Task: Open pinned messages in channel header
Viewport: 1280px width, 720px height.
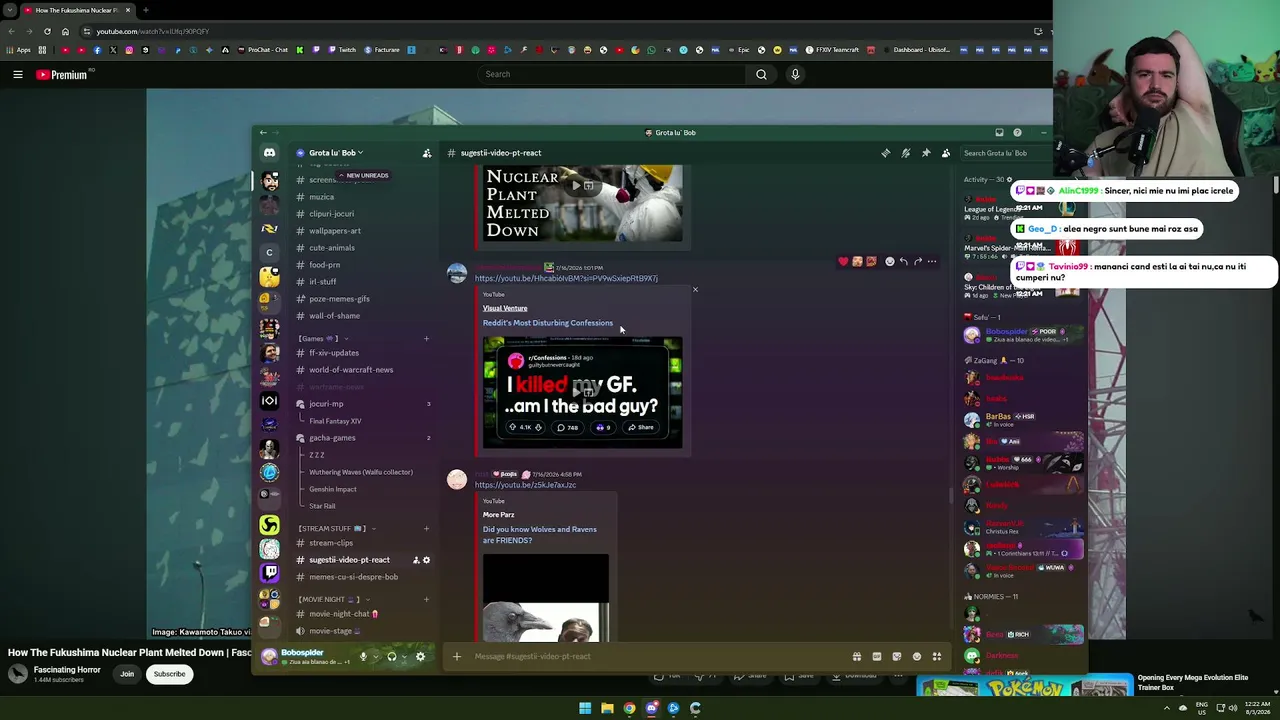Action: [x=926, y=153]
